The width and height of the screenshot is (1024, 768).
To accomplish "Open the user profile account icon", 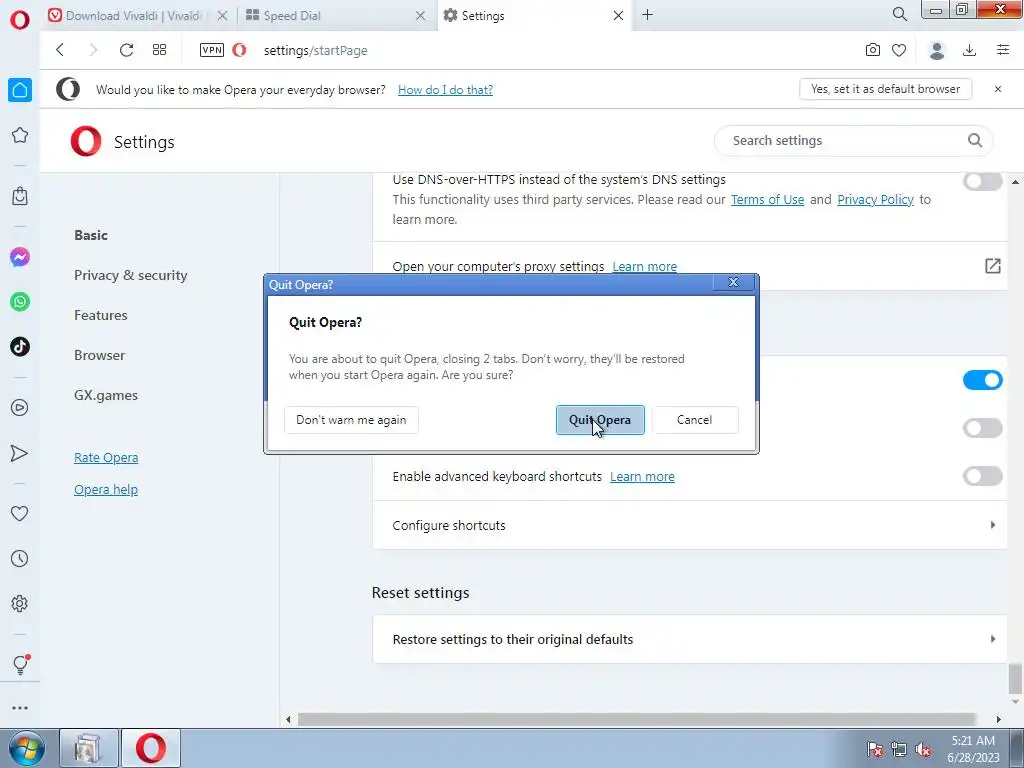I will coord(936,50).
